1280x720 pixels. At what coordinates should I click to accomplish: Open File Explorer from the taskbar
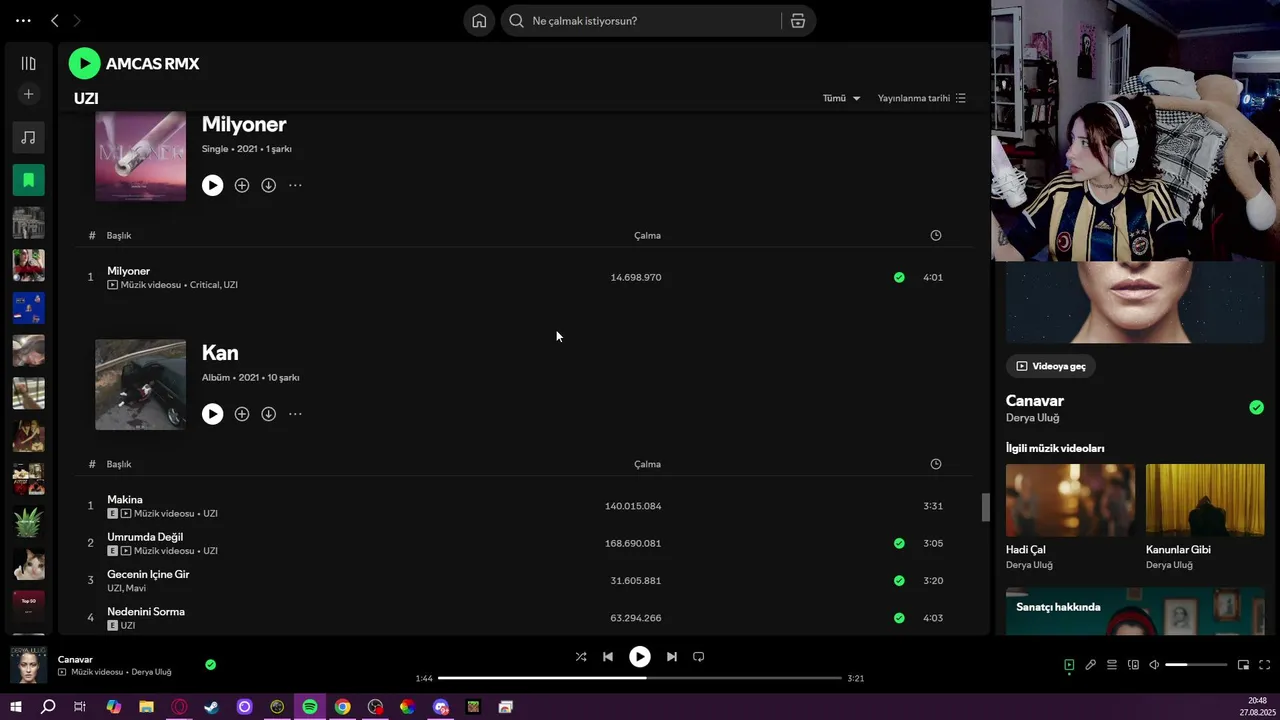(147, 707)
